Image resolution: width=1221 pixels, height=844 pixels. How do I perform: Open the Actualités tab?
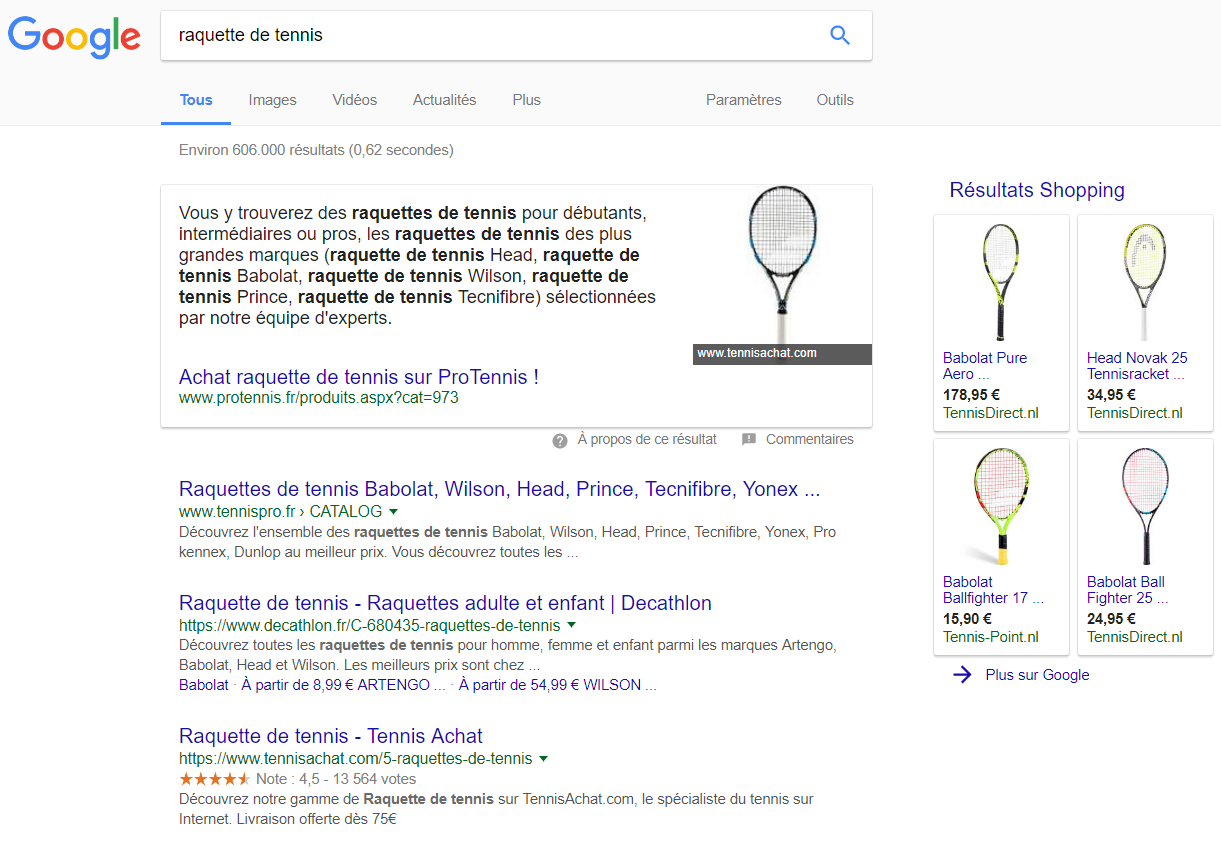click(x=444, y=100)
